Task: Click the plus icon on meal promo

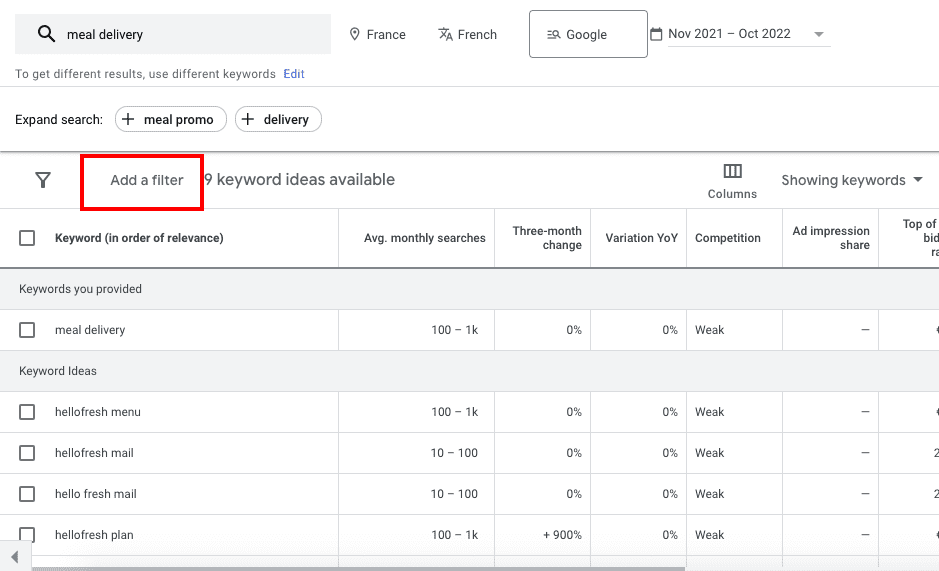Action: (128, 119)
